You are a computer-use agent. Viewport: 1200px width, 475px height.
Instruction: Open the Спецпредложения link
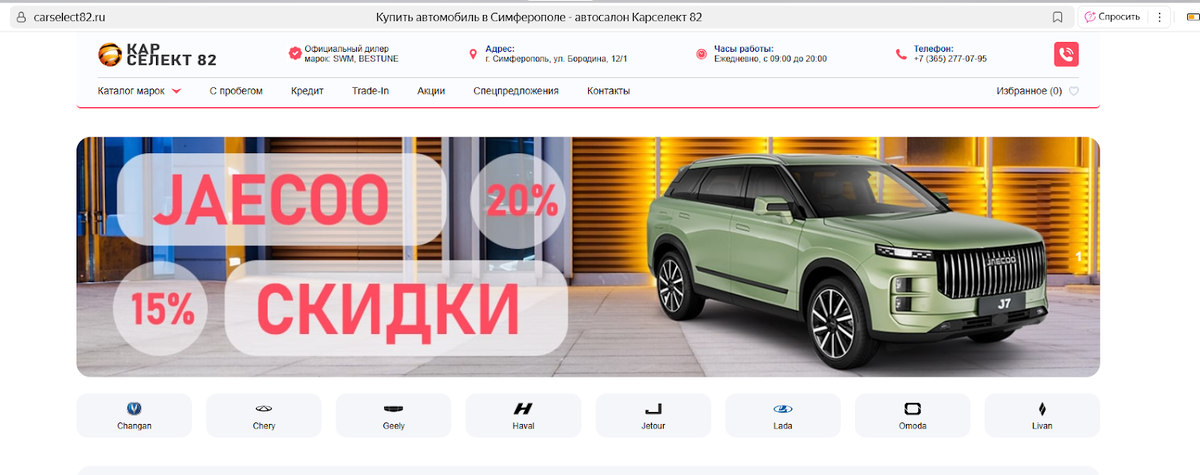[x=516, y=91]
